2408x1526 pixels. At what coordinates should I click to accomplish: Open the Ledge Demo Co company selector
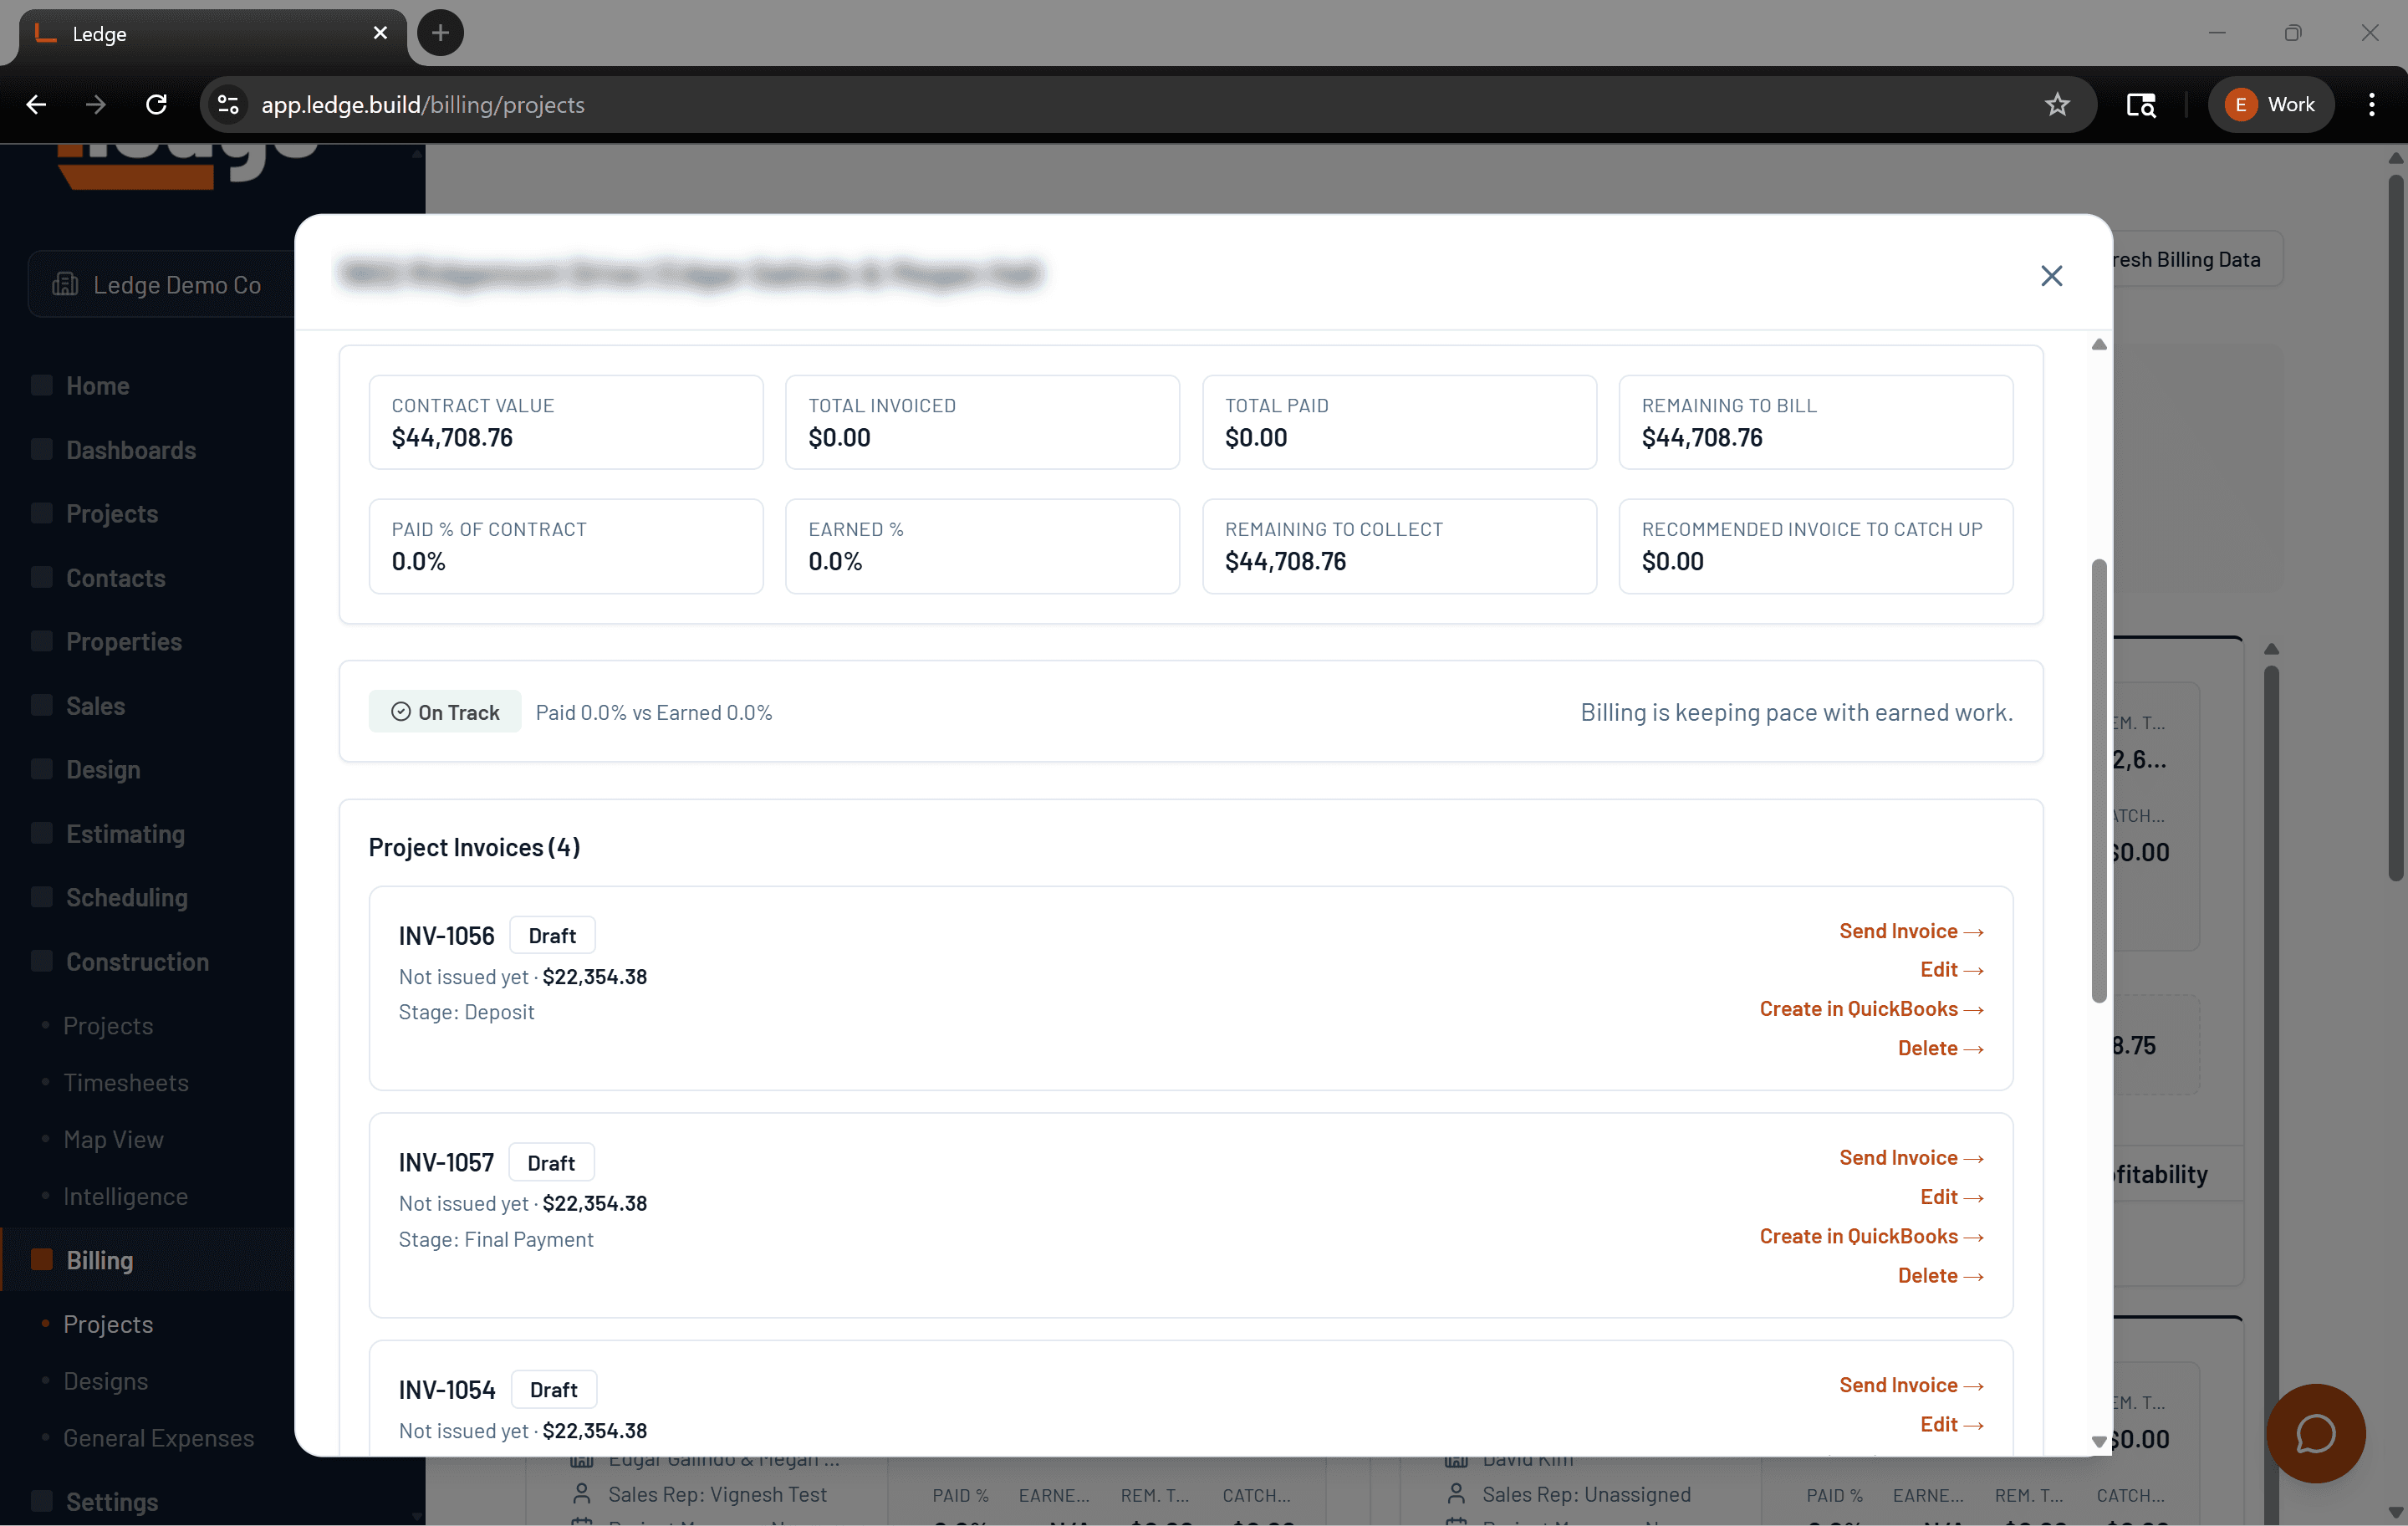click(162, 285)
